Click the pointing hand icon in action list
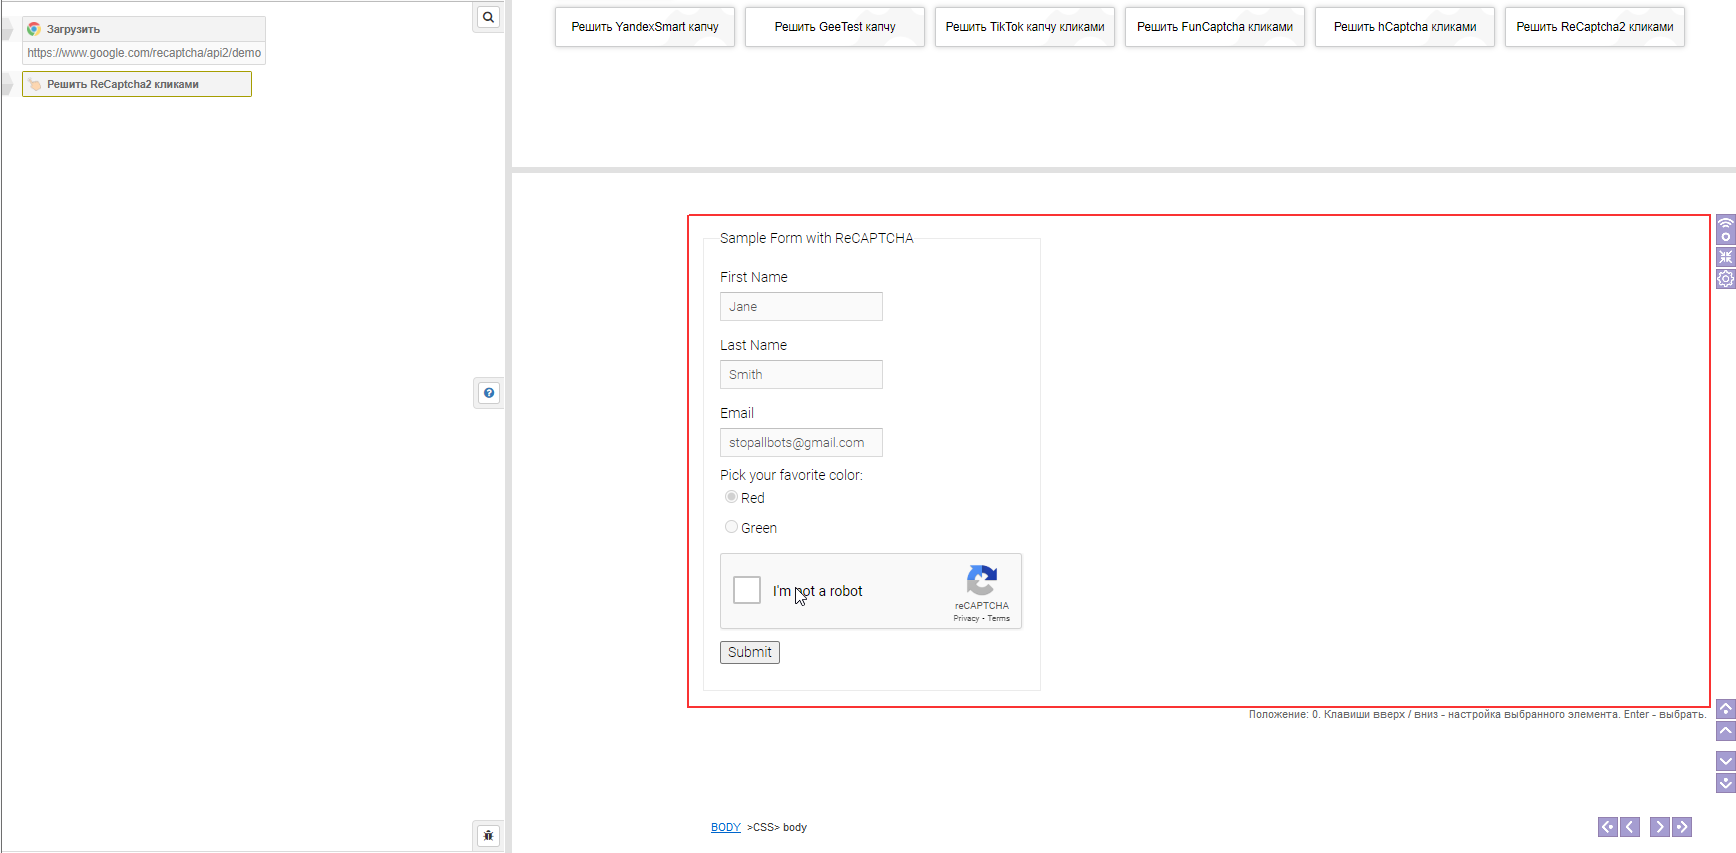The width and height of the screenshot is (1736, 853). coord(35,84)
